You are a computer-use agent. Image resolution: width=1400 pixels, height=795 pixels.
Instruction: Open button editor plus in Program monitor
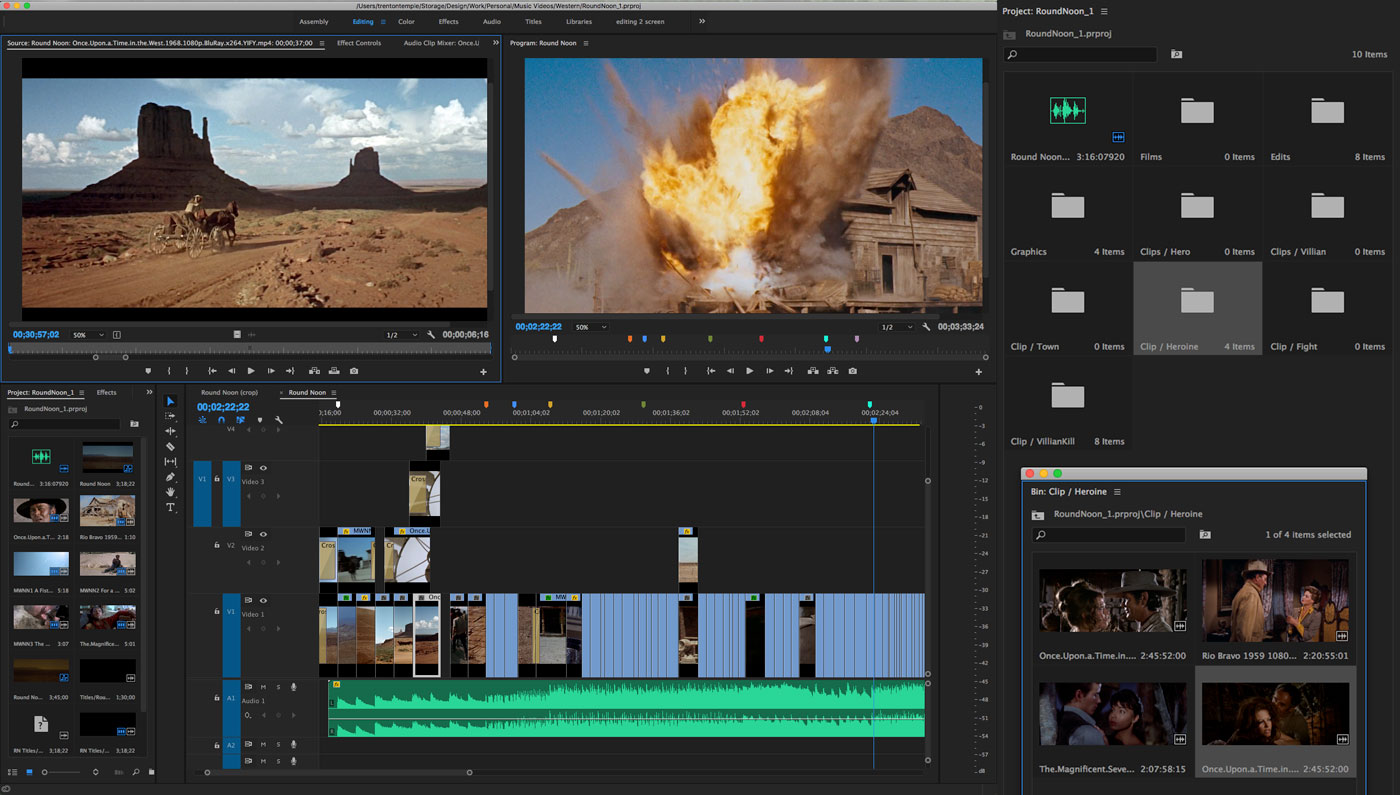click(979, 372)
